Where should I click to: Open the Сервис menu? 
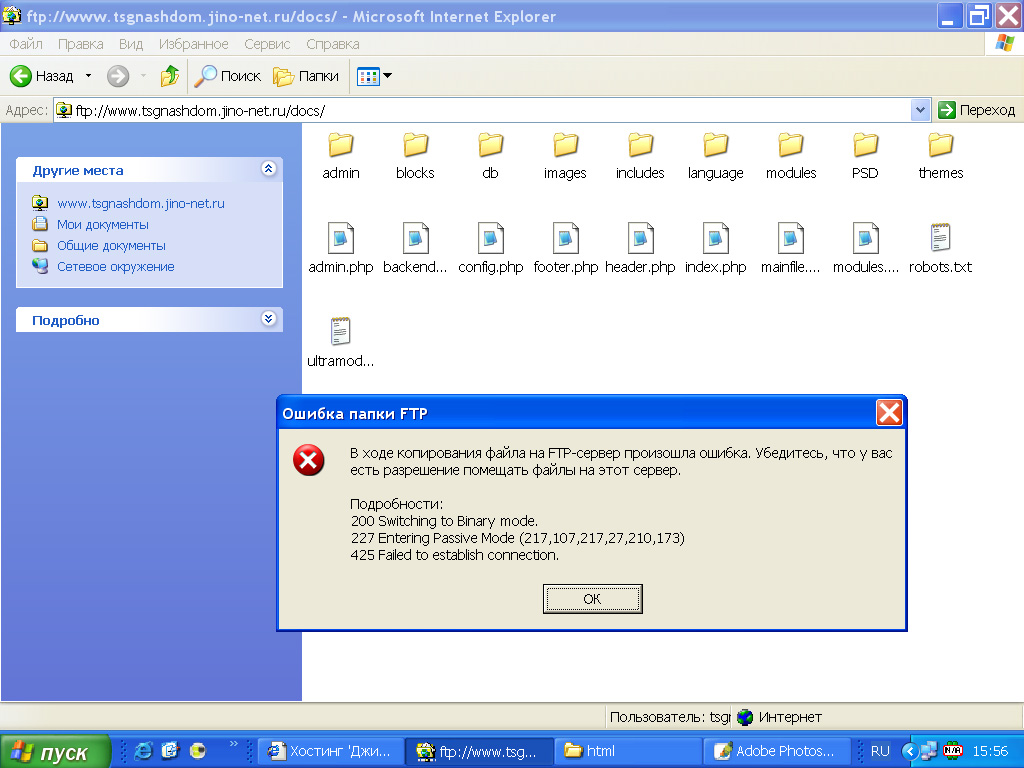tap(267, 44)
